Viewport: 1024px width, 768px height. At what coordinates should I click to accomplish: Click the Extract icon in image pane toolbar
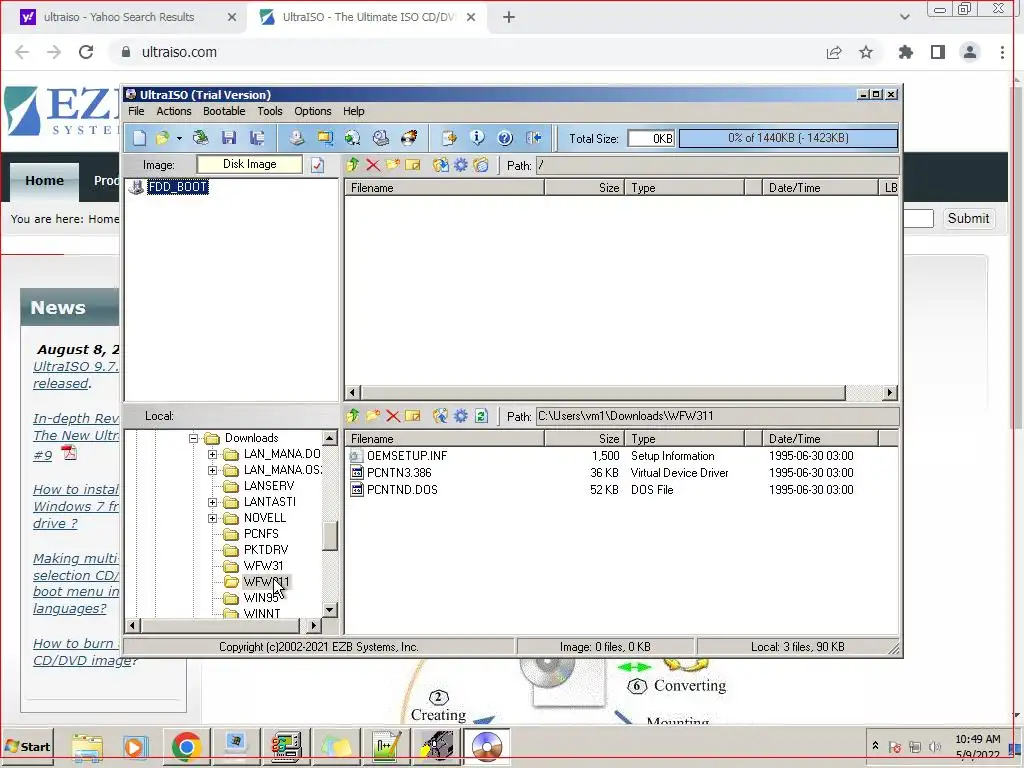click(441, 165)
